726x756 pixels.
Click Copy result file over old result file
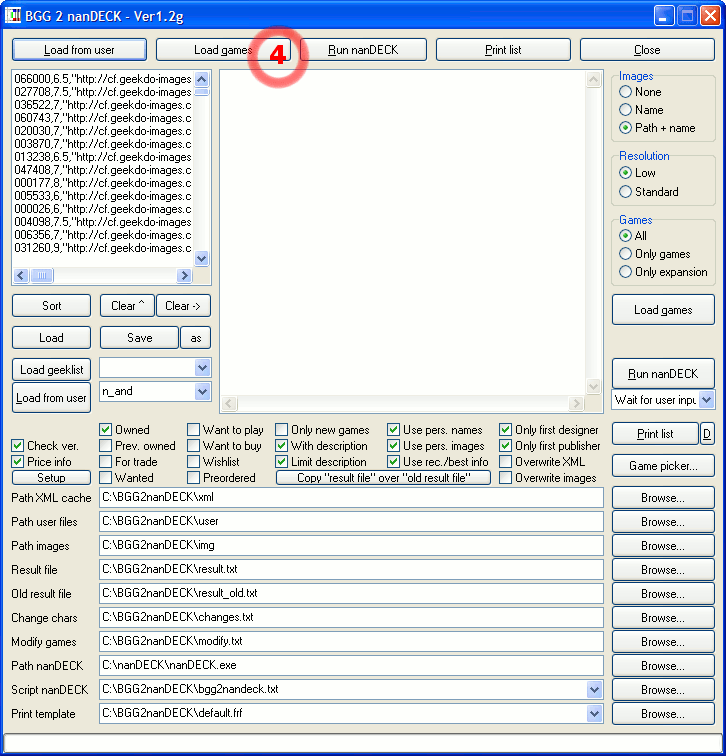click(383, 478)
